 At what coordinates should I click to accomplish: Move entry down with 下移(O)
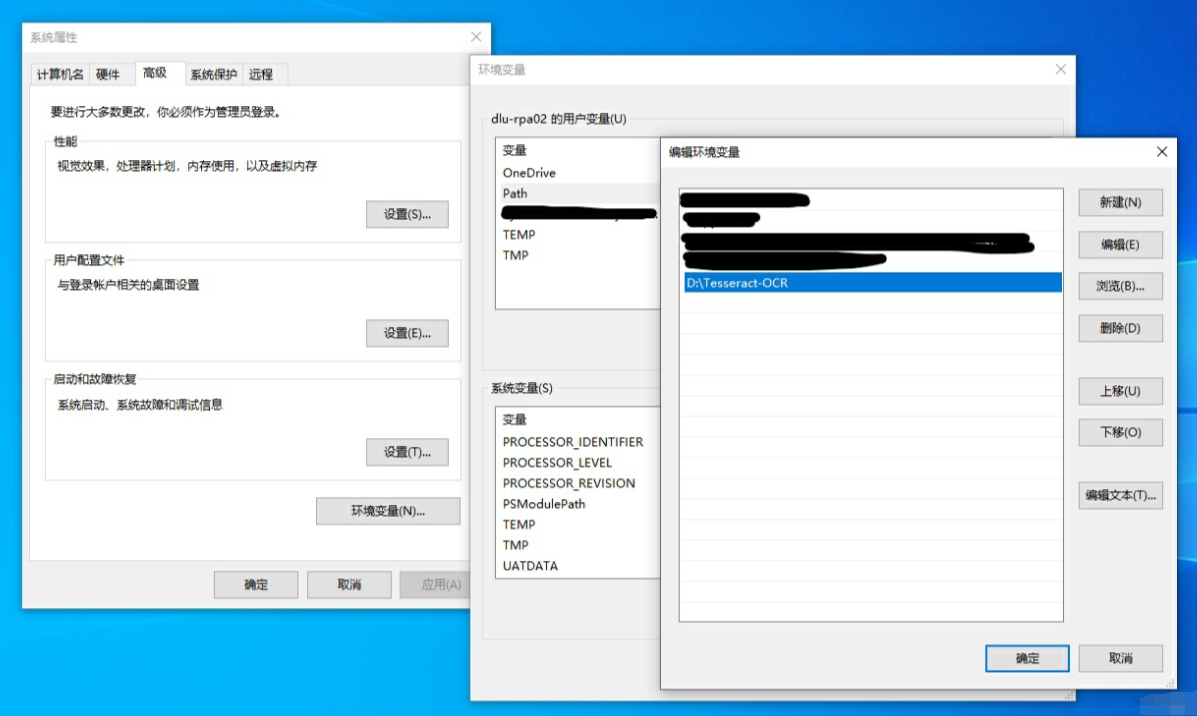click(x=1120, y=432)
